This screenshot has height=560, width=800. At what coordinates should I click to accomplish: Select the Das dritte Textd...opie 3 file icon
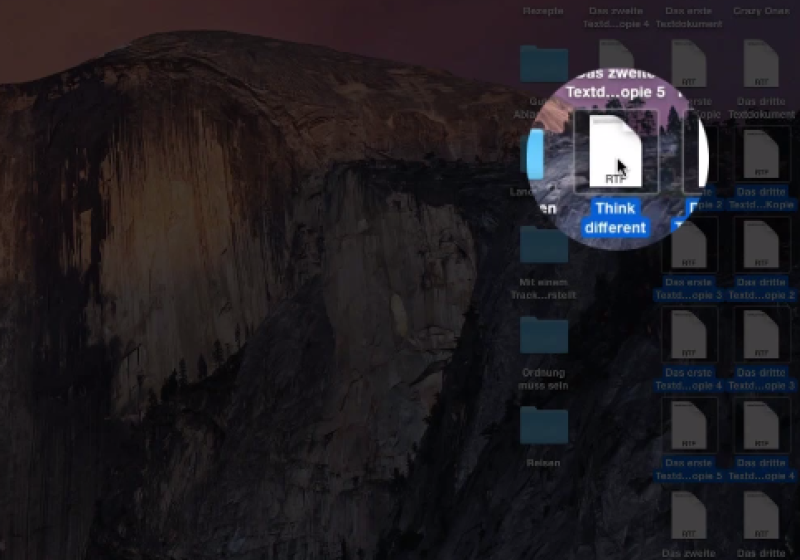click(x=760, y=334)
